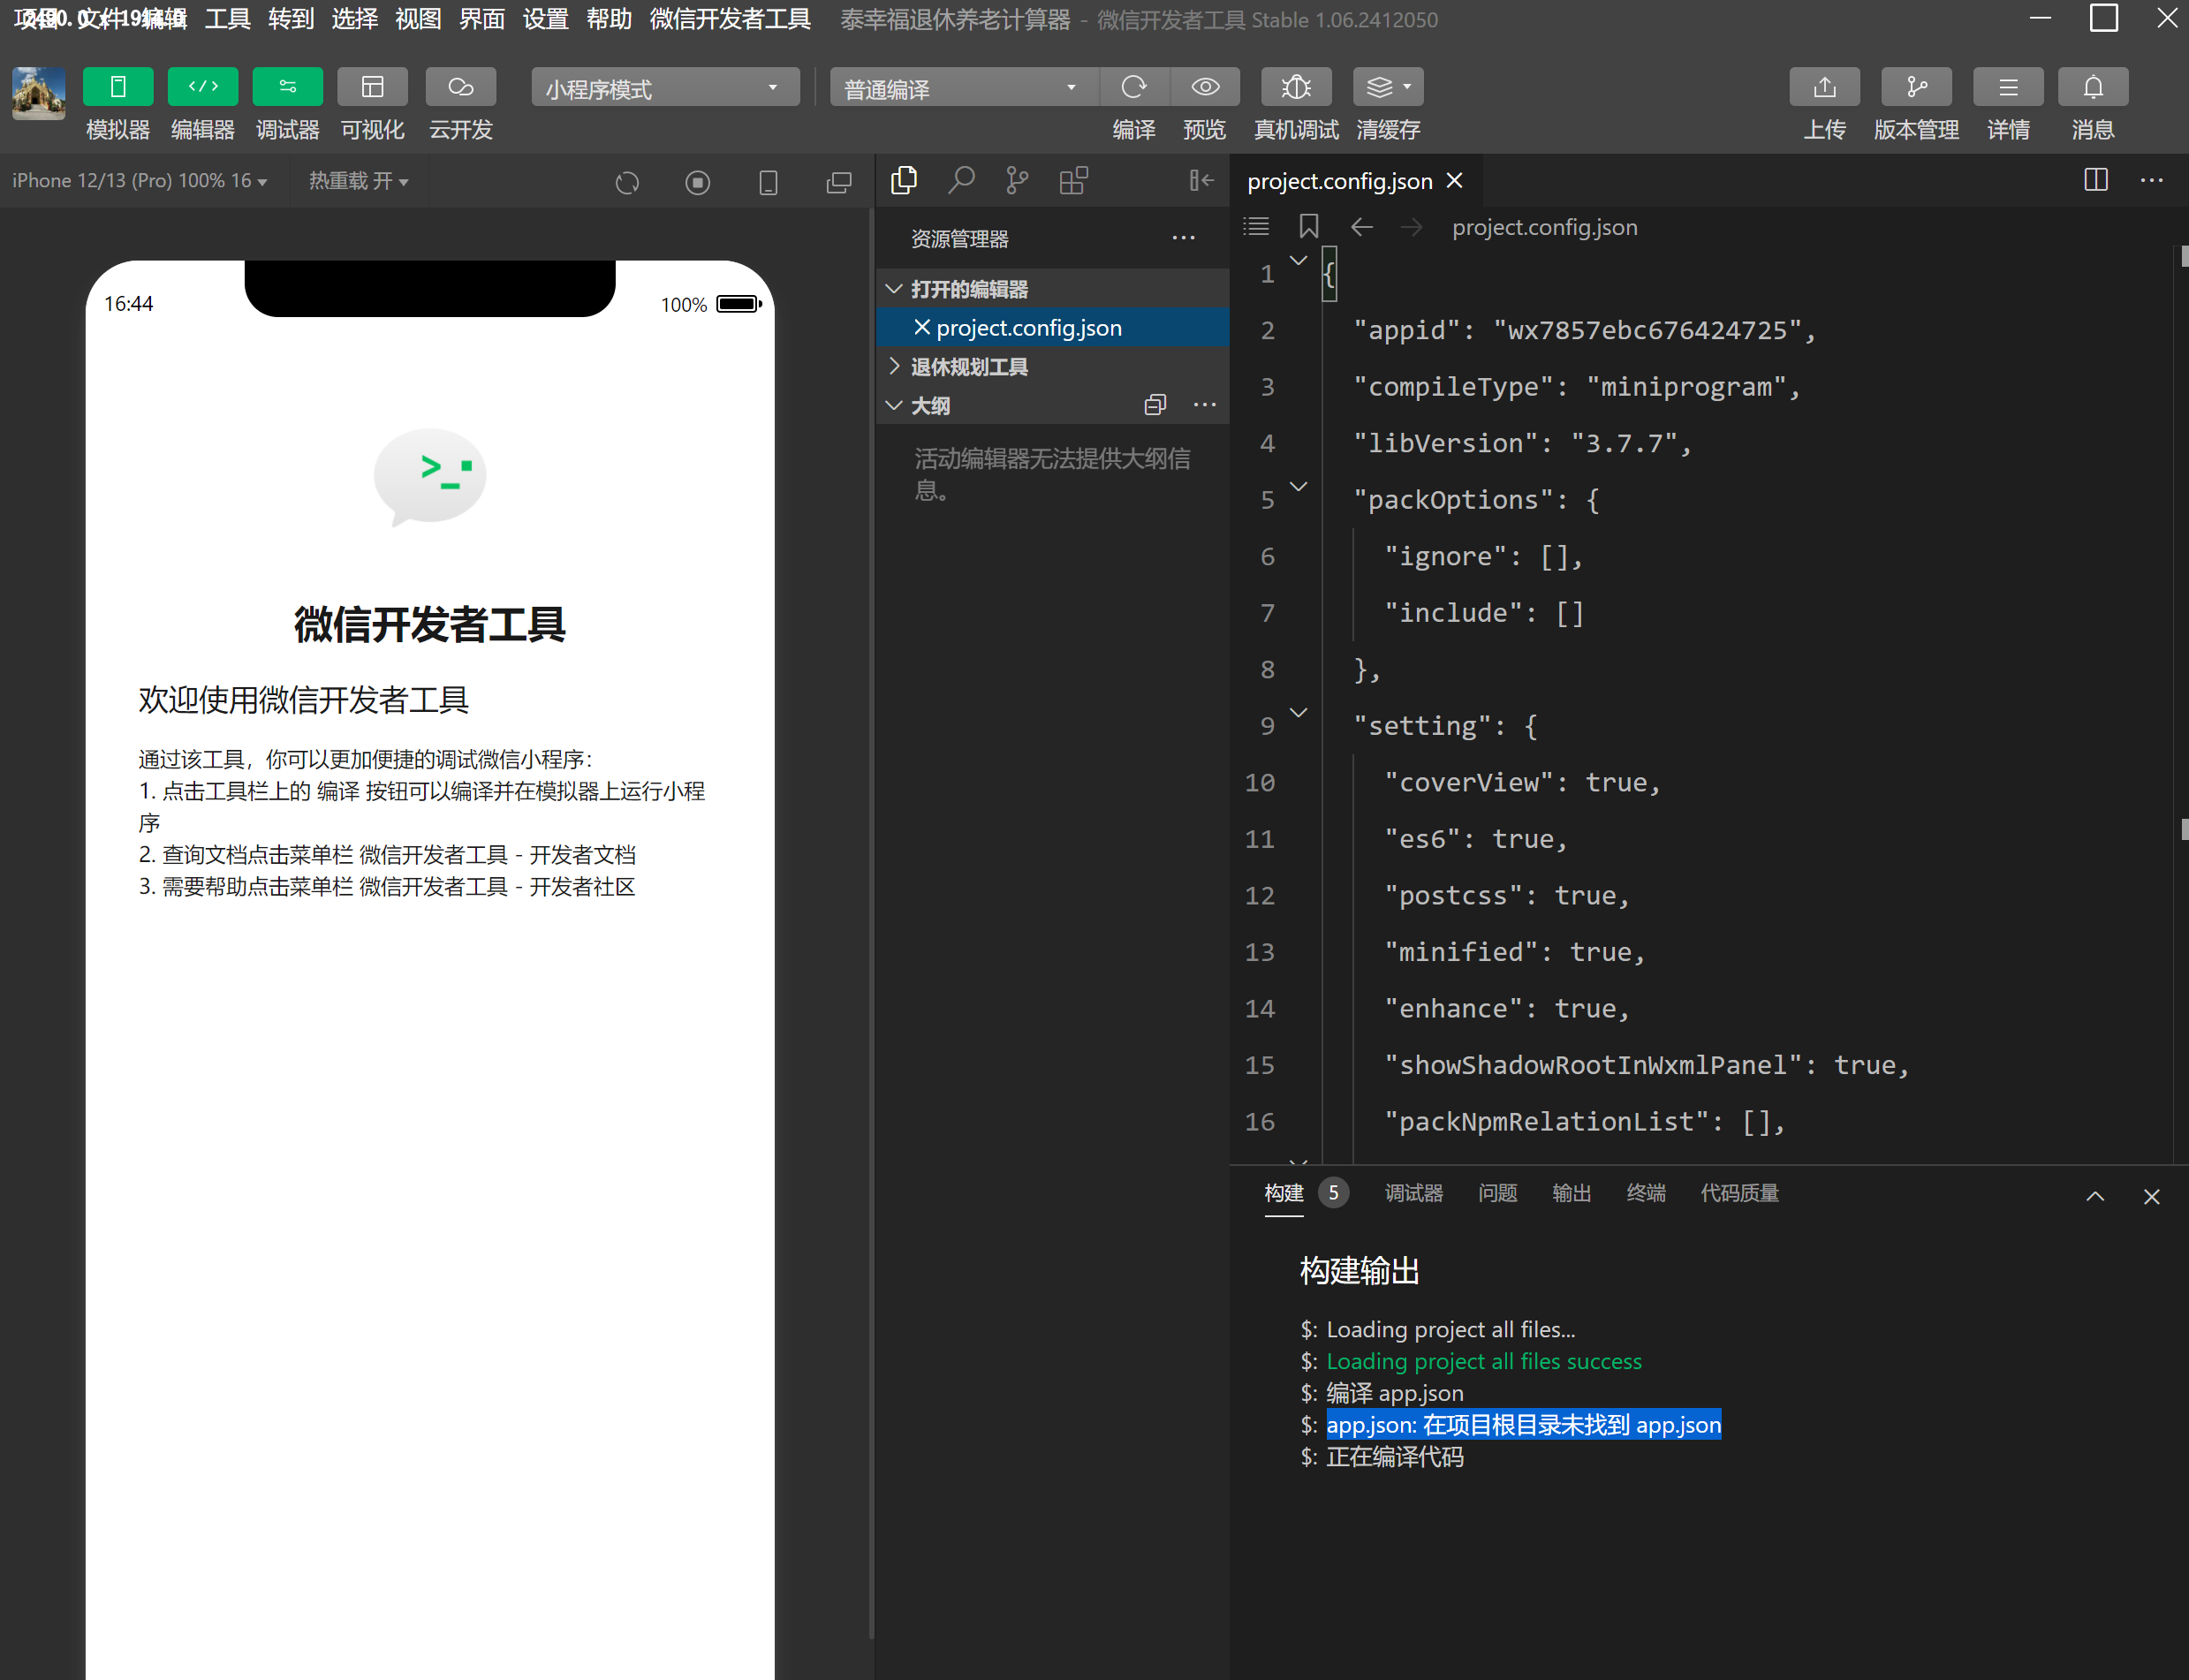Detach simulator into separate window icon

click(839, 182)
